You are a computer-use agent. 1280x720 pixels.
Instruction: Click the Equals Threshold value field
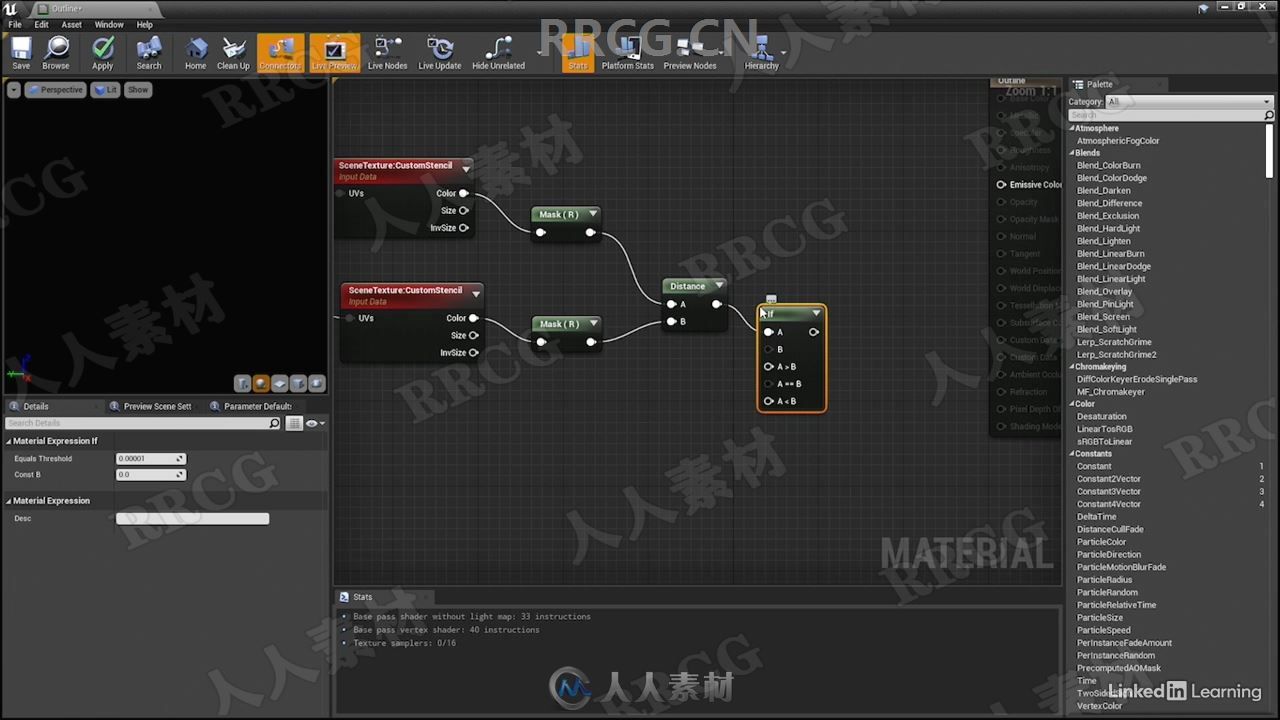coord(151,459)
